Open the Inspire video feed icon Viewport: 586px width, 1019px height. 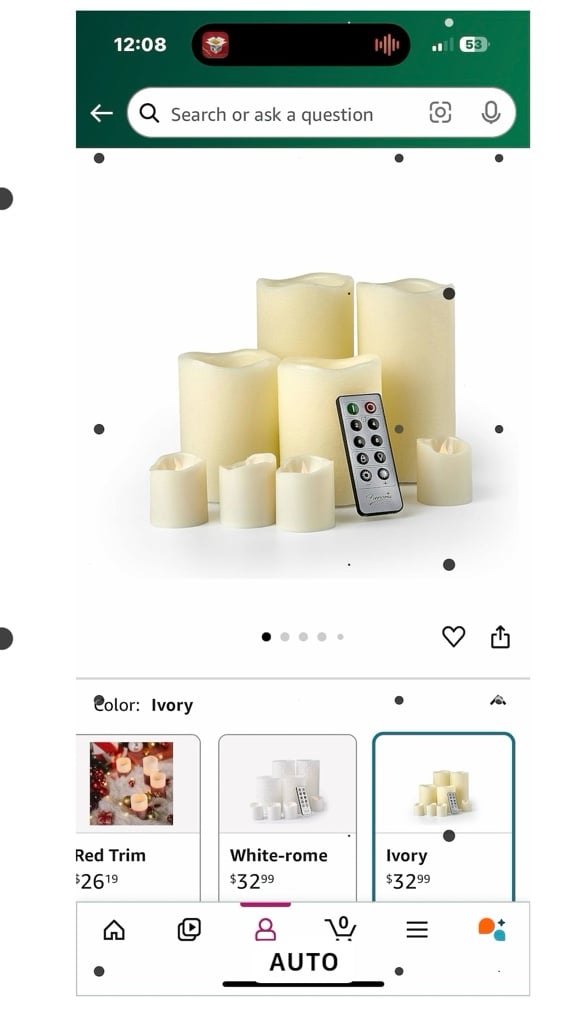tap(189, 930)
